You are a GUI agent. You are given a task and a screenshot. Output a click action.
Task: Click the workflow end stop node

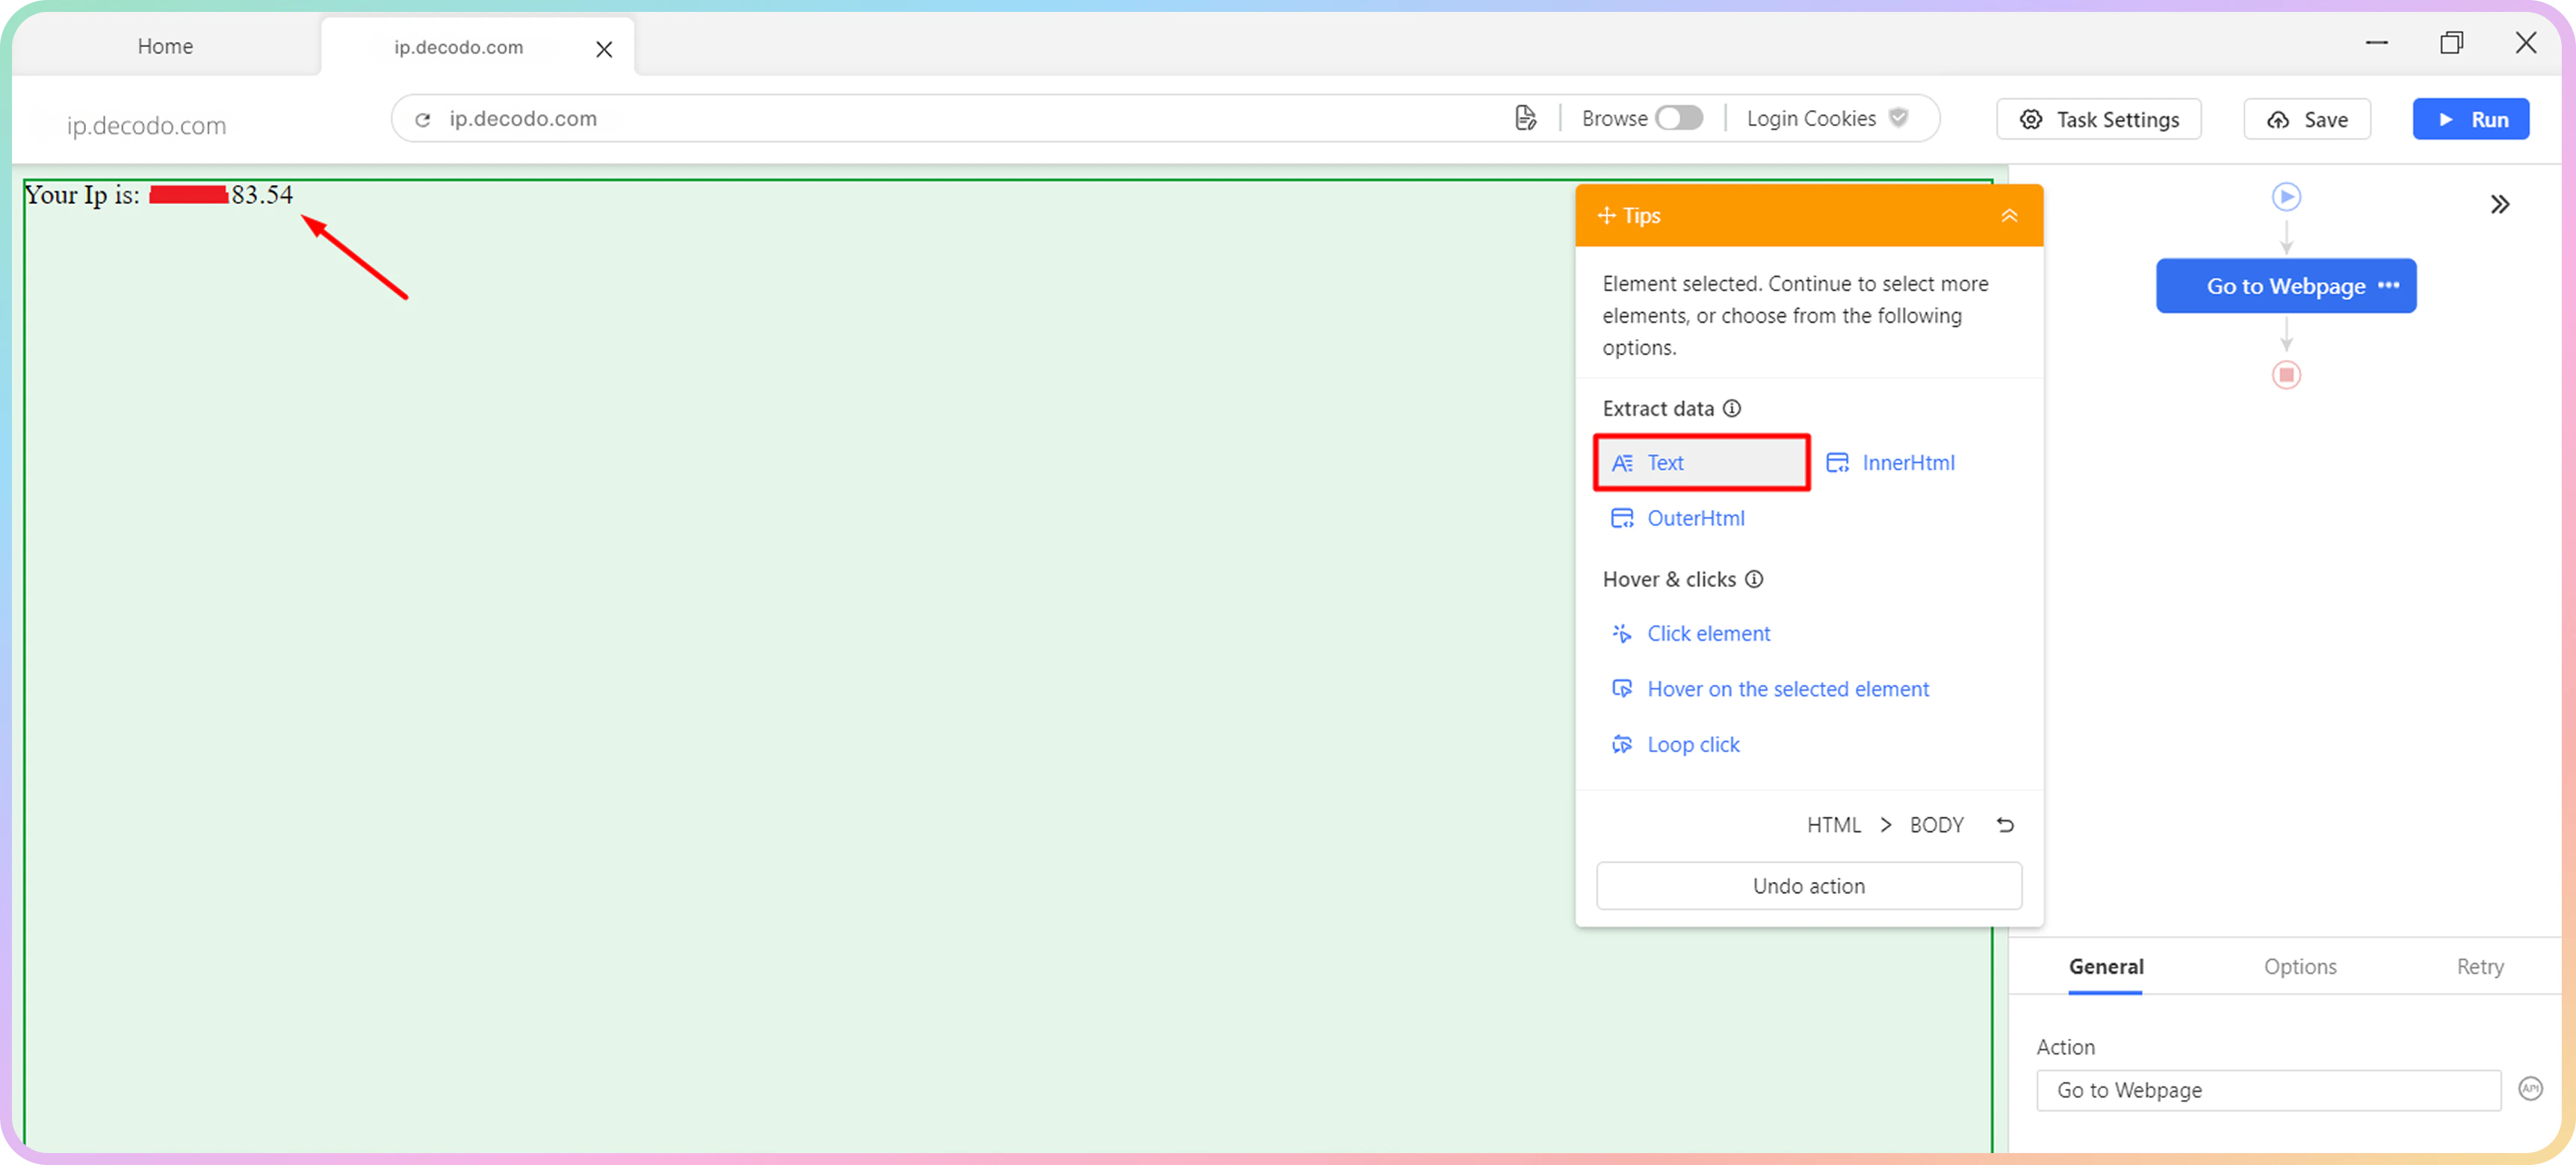click(2286, 375)
